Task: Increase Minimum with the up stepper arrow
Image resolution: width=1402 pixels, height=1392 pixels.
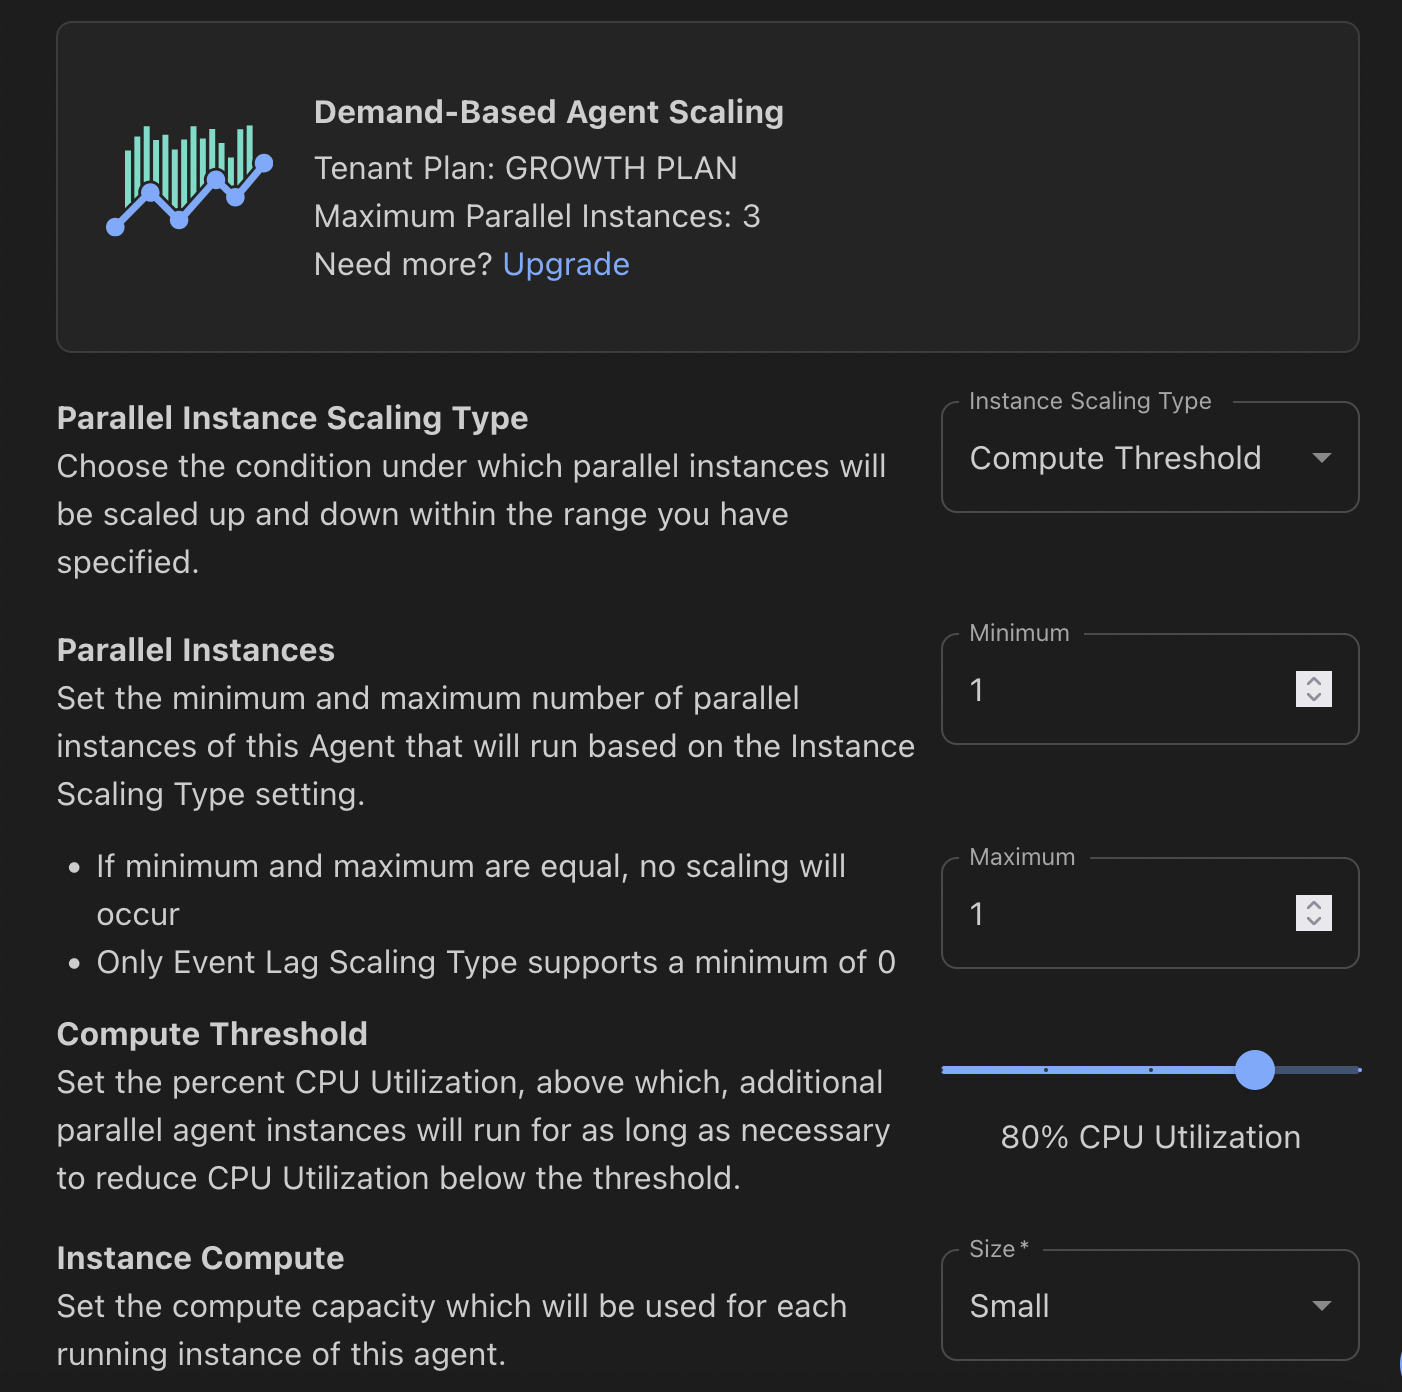Action: click(x=1314, y=680)
